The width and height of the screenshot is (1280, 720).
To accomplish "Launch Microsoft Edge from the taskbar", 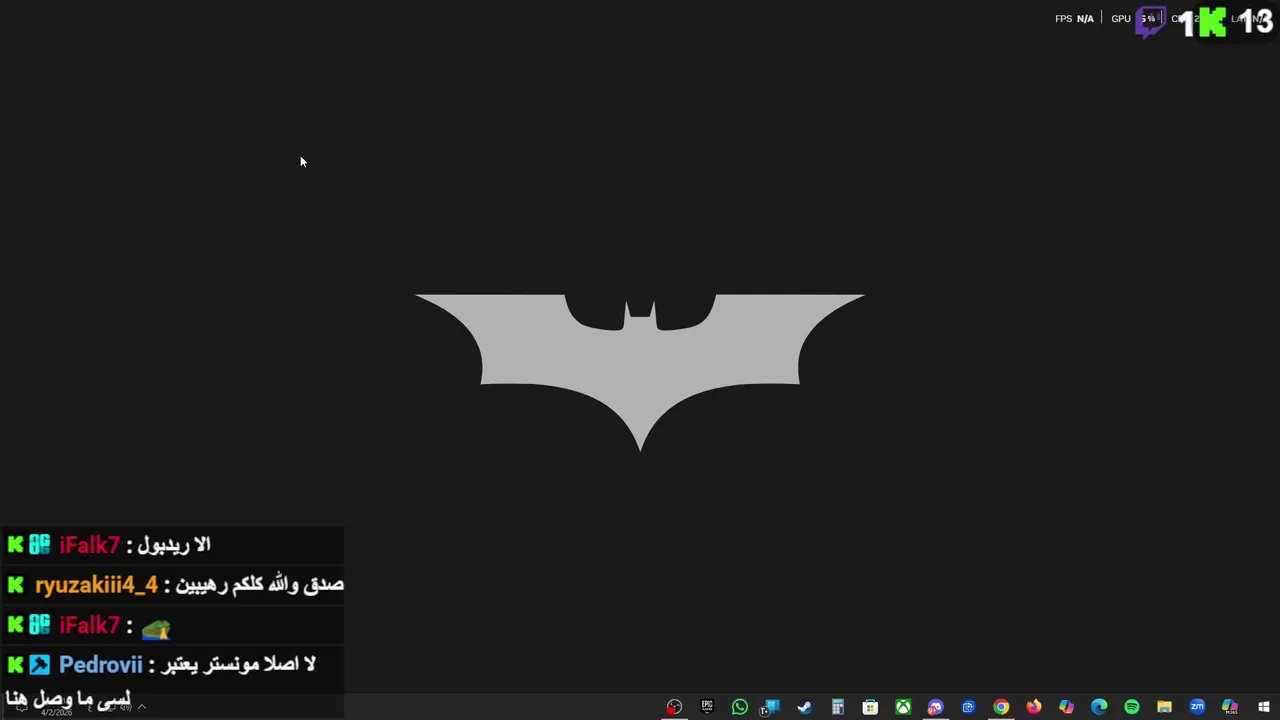I will [1099, 707].
